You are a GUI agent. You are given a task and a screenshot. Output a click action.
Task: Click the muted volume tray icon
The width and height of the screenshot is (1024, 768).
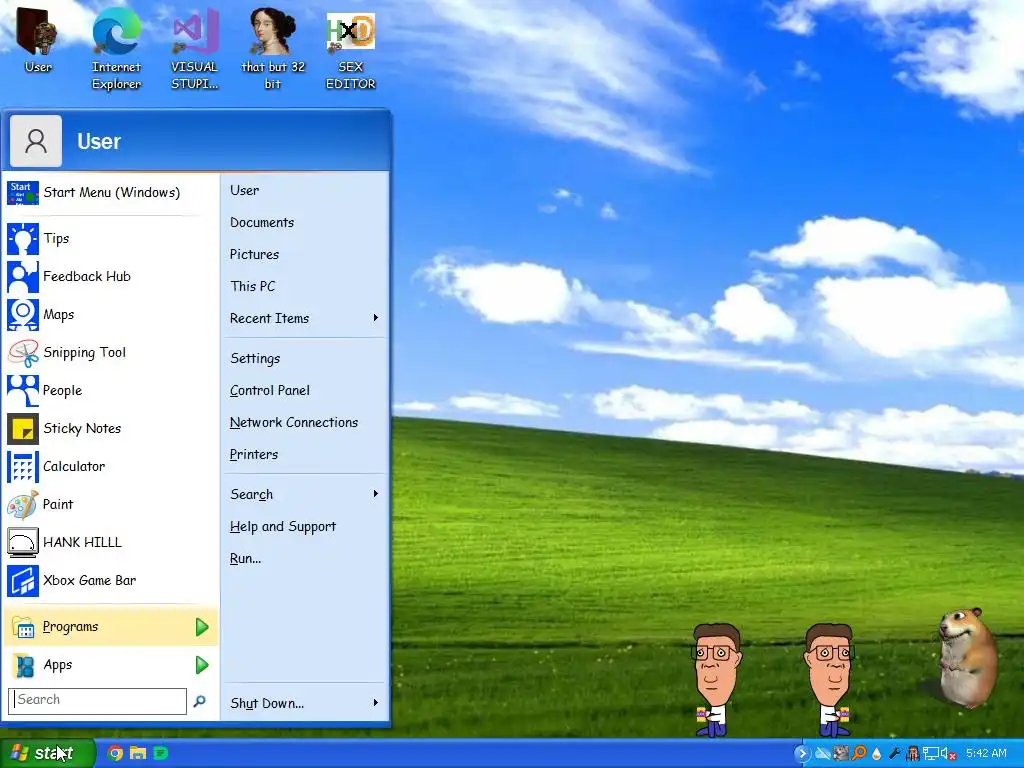tap(948, 754)
